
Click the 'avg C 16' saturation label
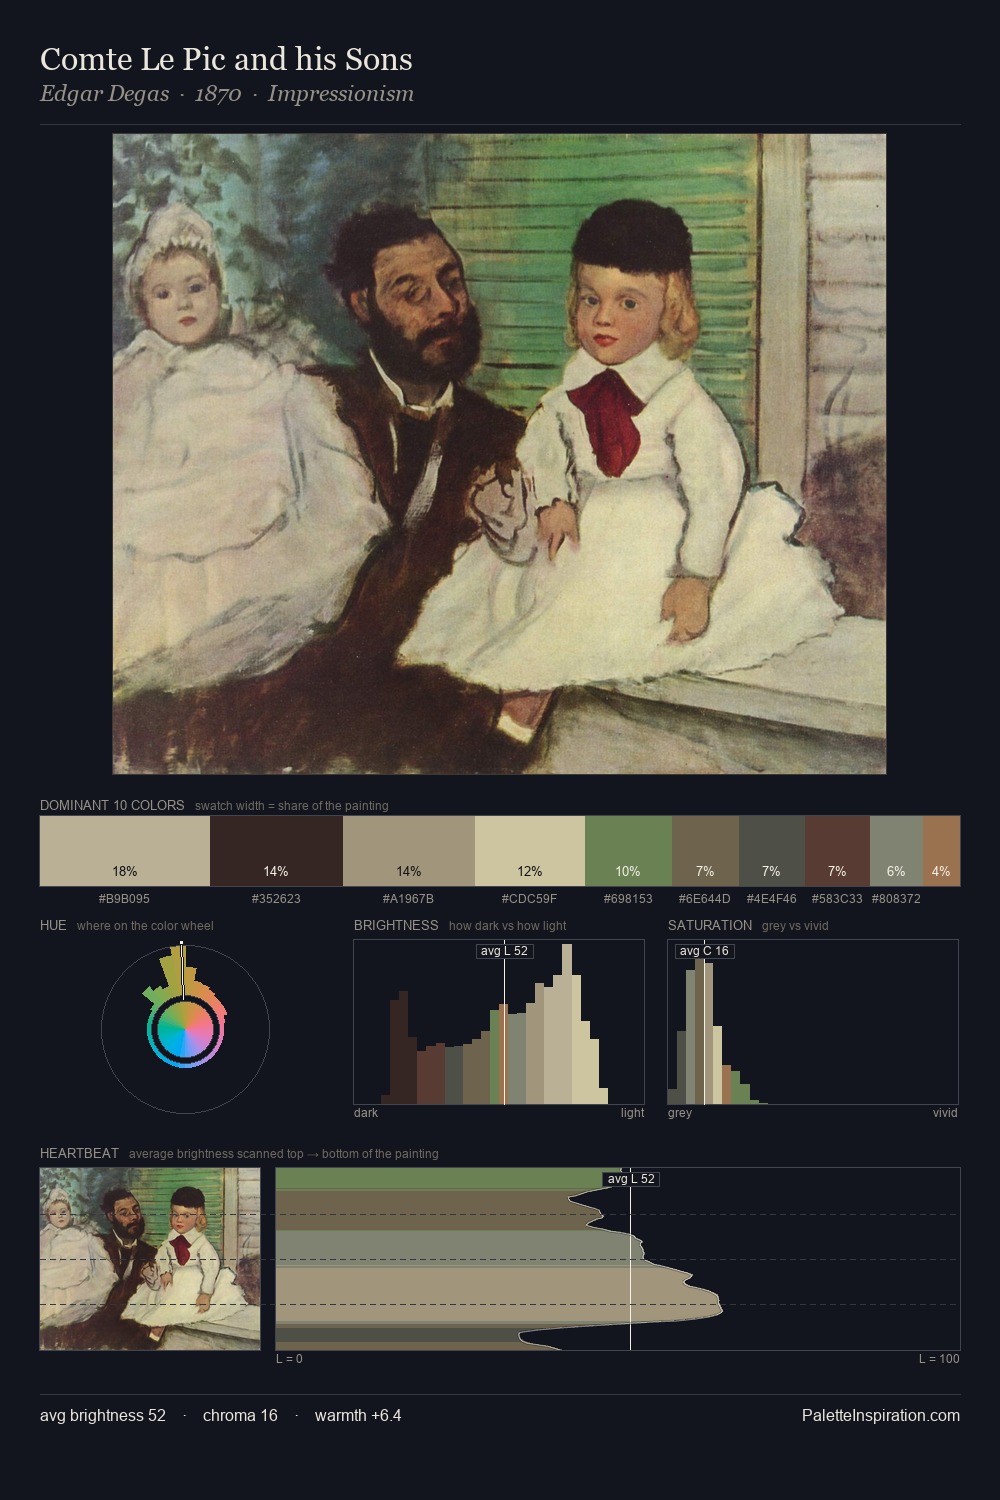[x=704, y=951]
